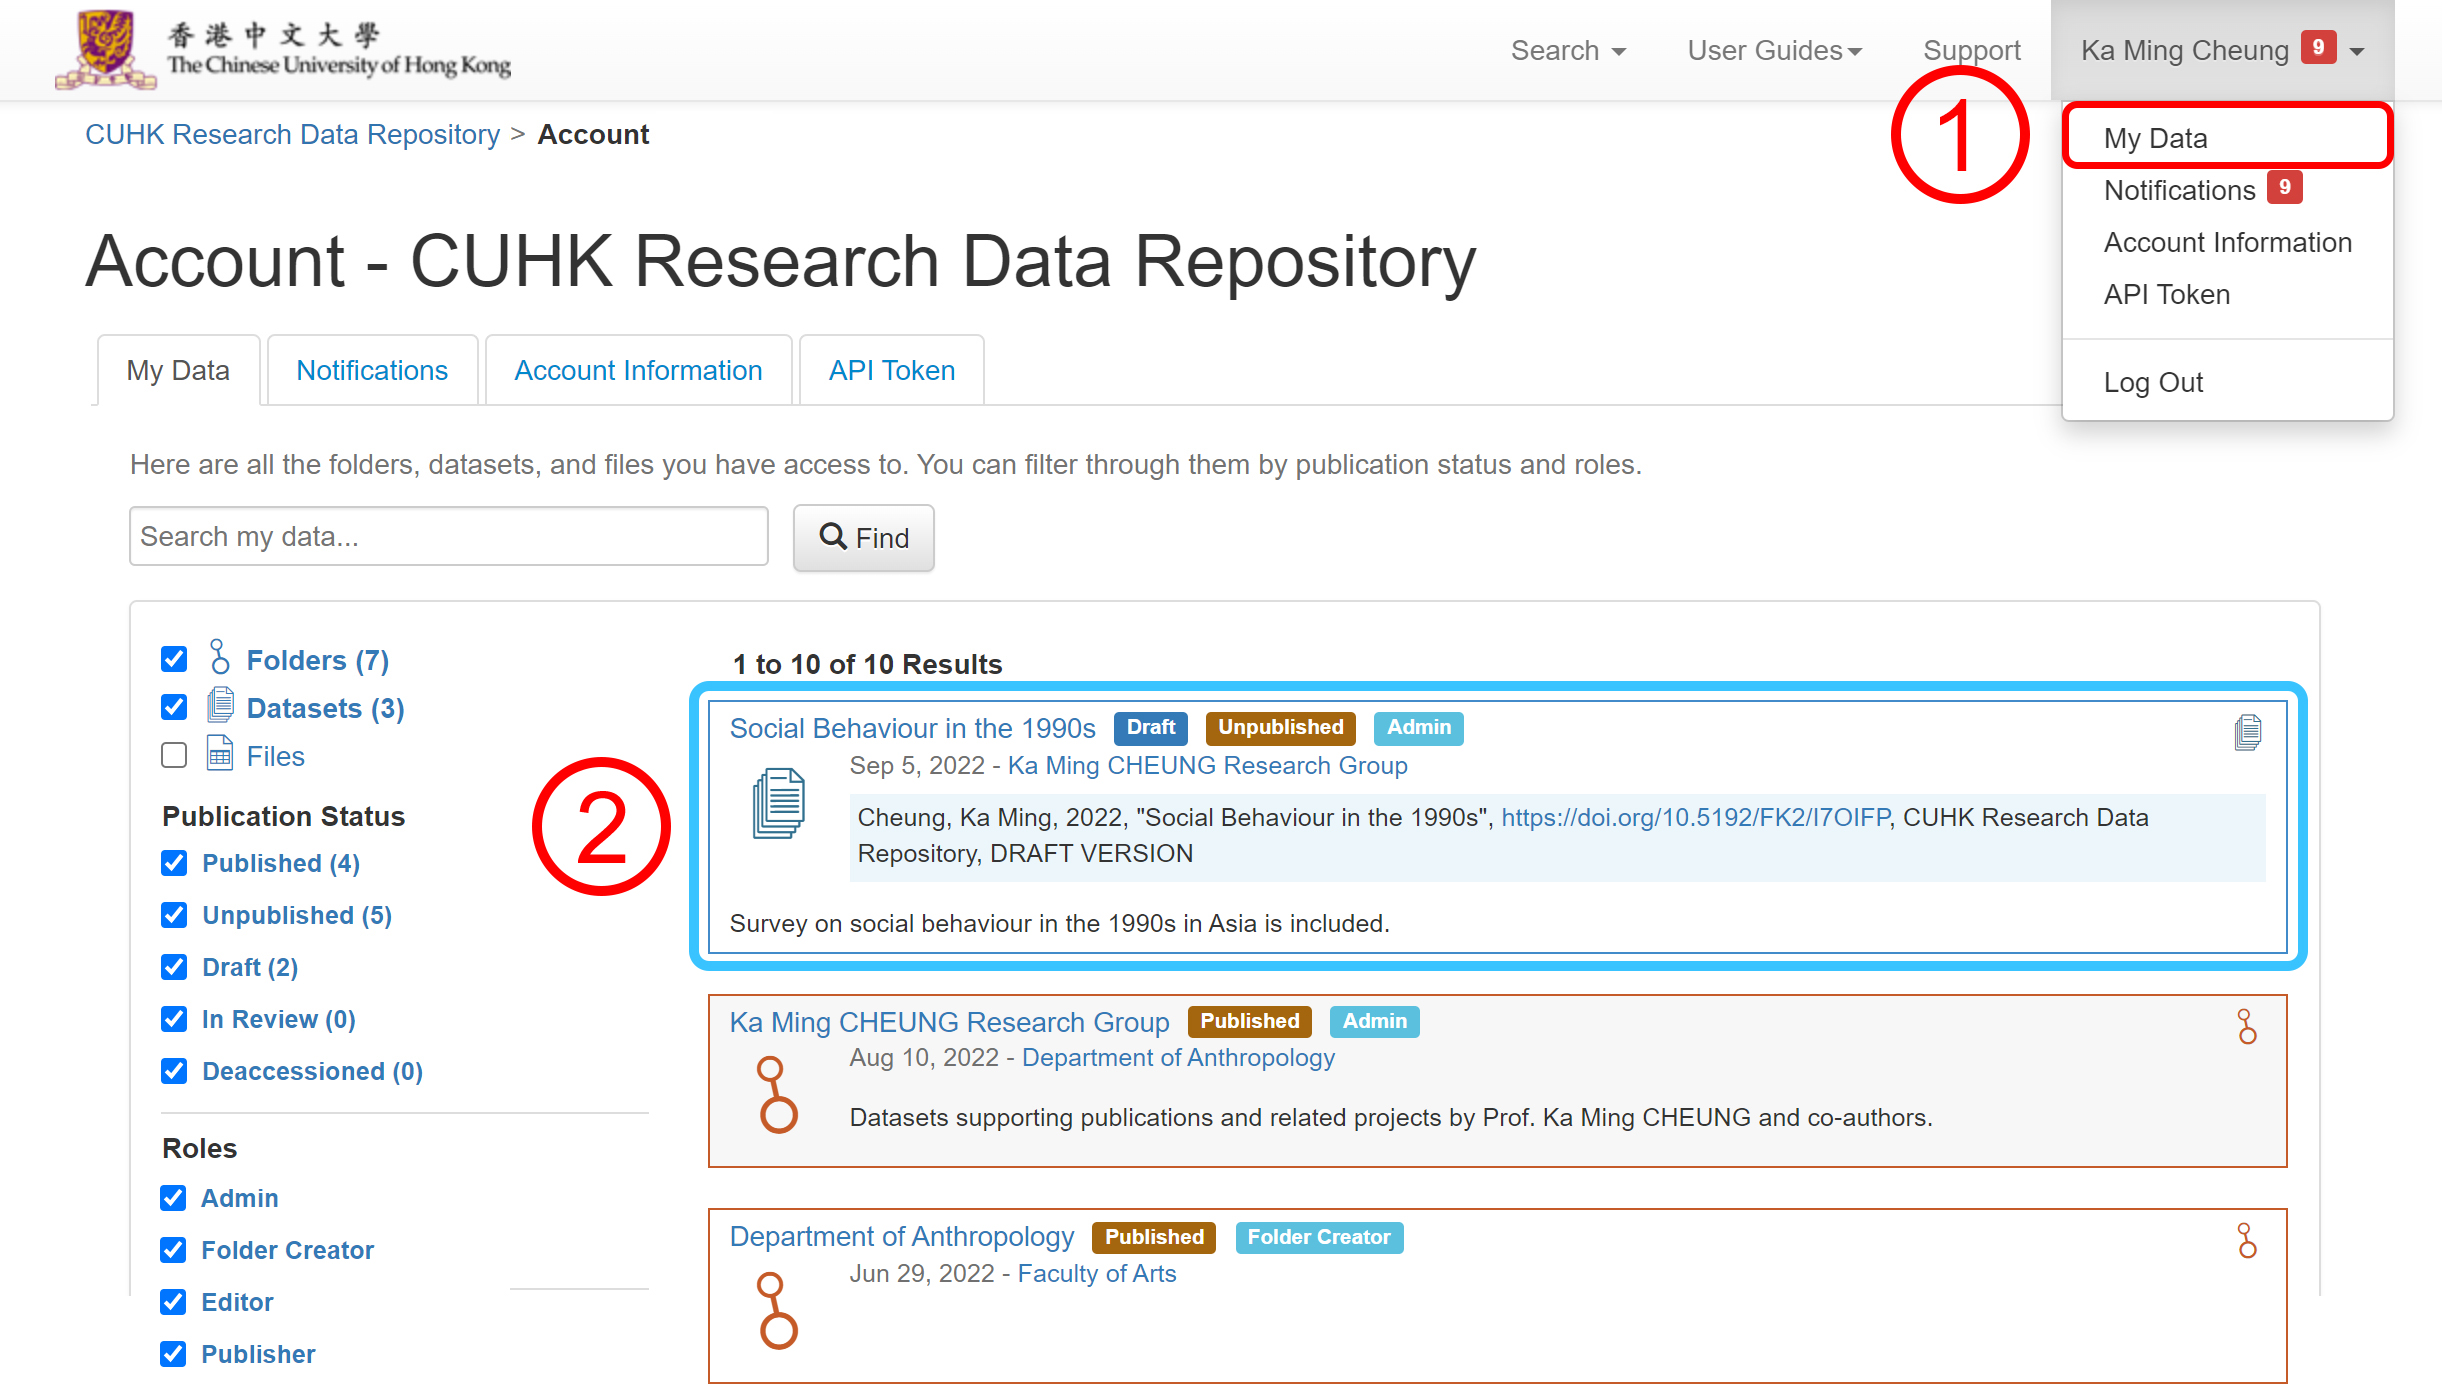This screenshot has height=1390, width=2442.
Task: Uncheck the Datasets (3) checkbox
Action: [174, 707]
